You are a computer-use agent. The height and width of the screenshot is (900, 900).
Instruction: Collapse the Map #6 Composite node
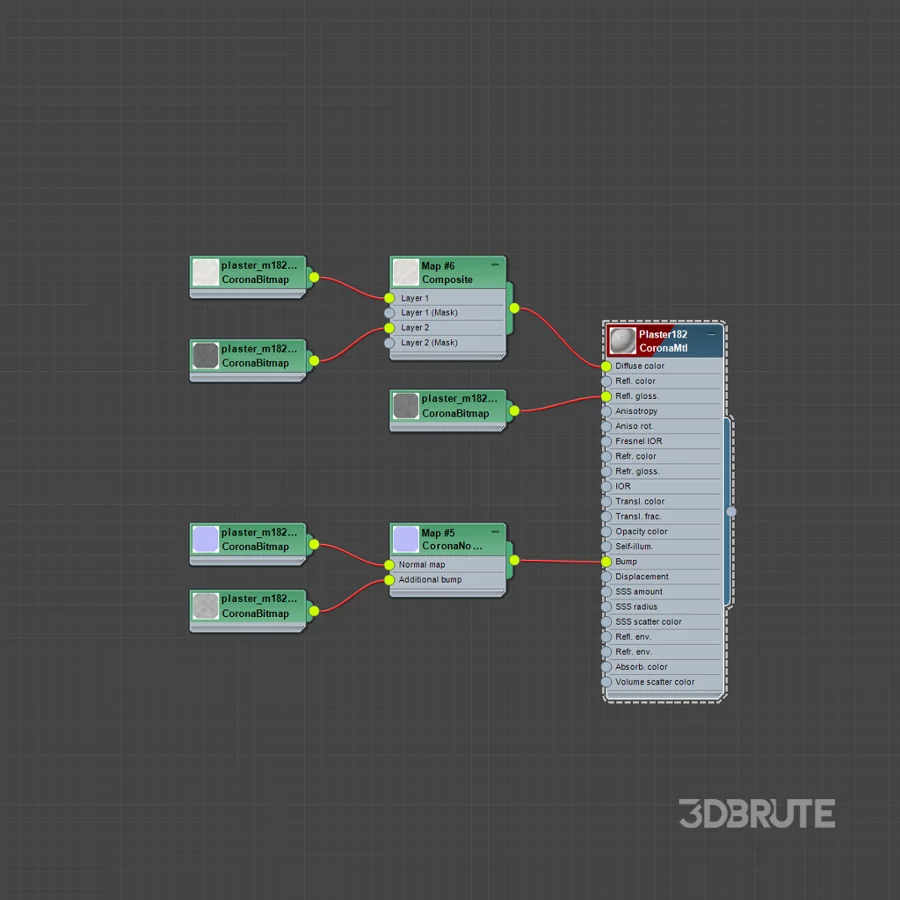click(x=495, y=265)
